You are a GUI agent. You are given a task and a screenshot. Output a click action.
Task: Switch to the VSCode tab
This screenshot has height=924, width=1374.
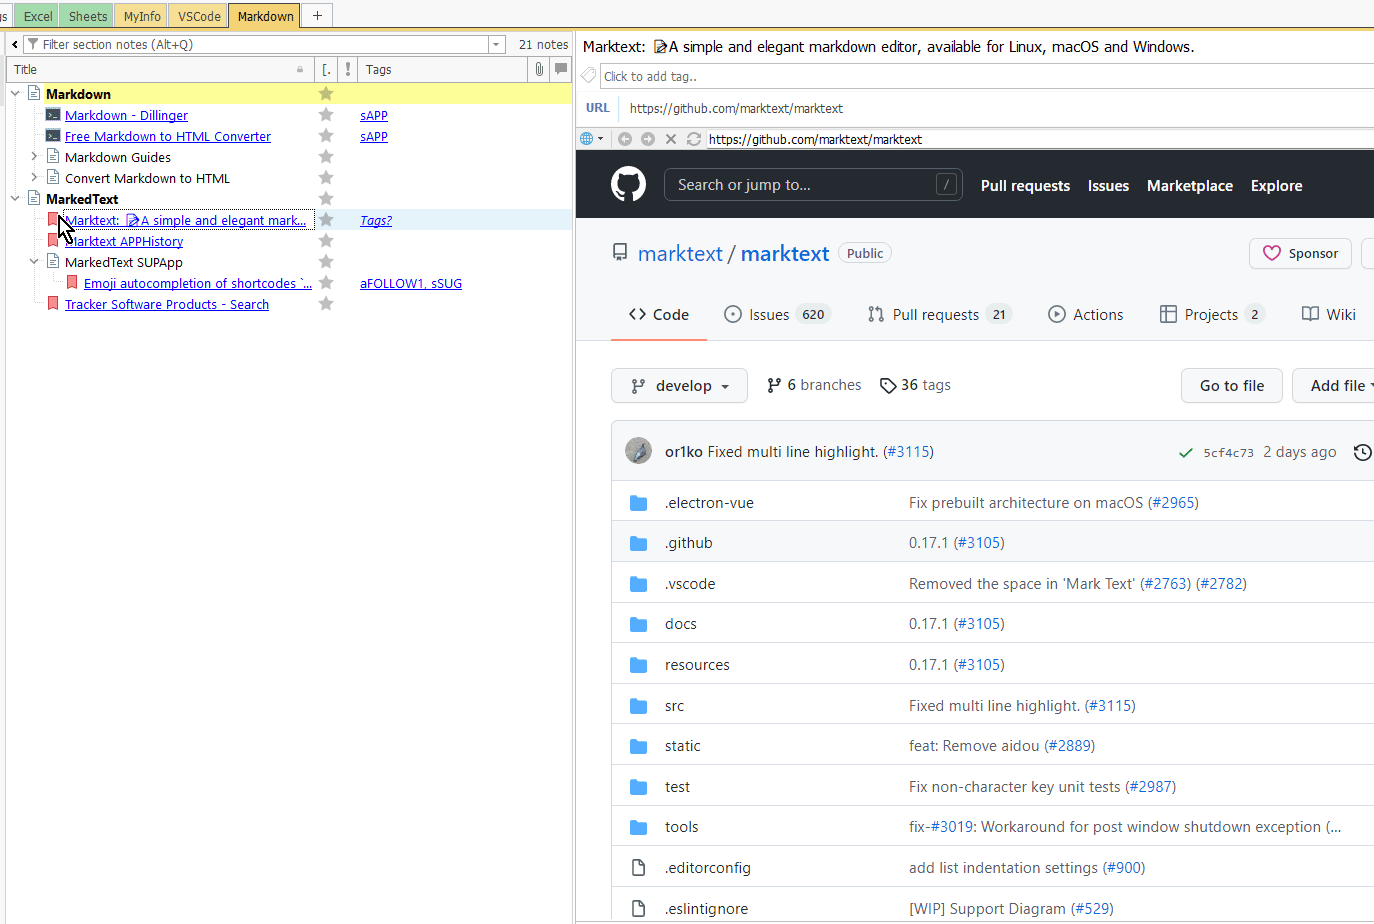(x=199, y=16)
